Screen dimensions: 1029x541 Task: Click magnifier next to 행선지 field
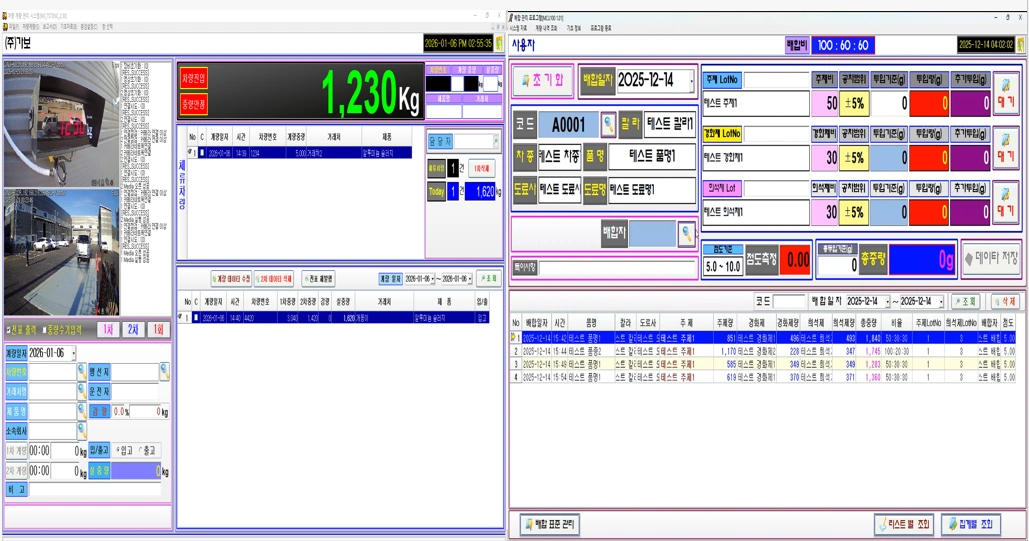tap(164, 372)
